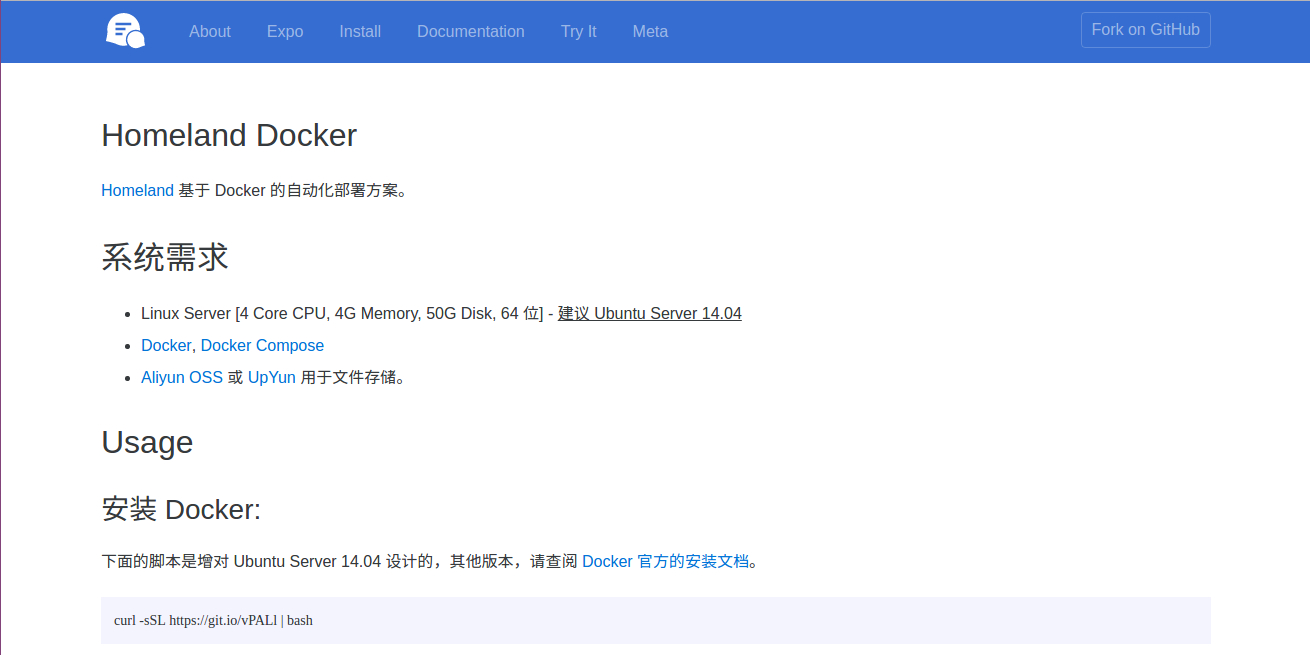Click the Usage heading
Screen dimensions: 1310x655
[147, 442]
